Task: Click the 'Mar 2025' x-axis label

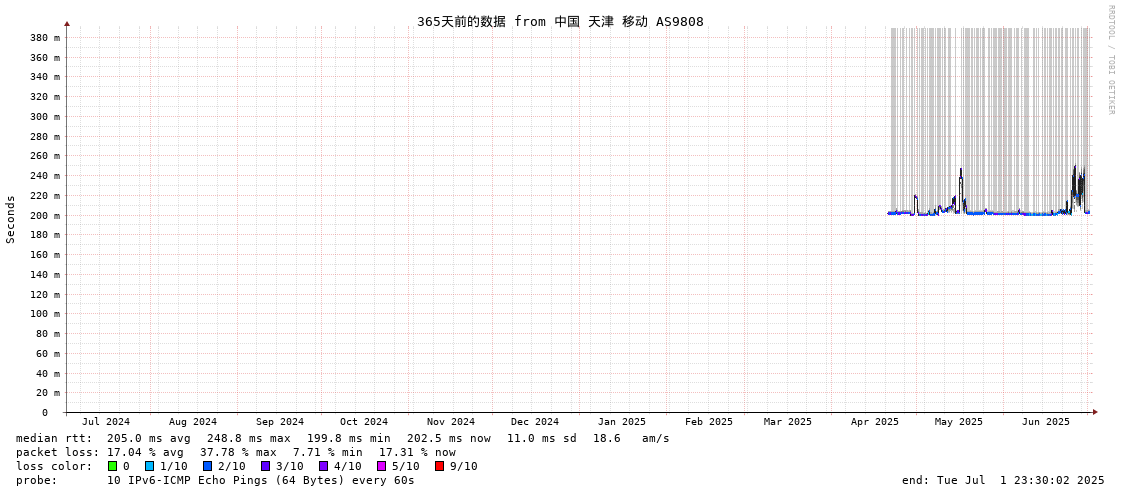Action: coord(787,422)
